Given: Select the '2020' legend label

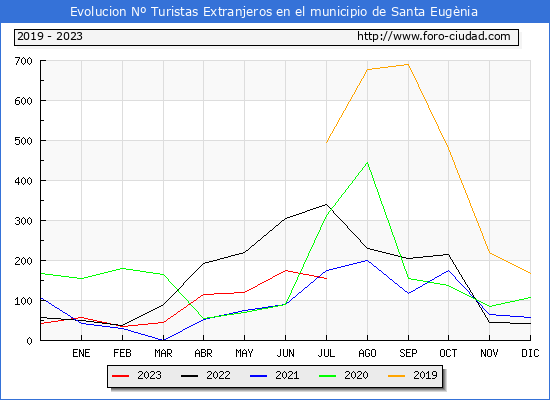Looking at the screenshot, I should coord(356,375).
